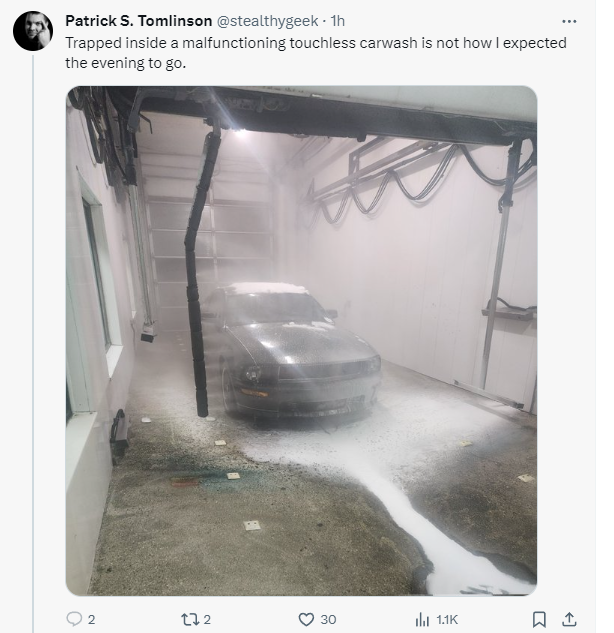Click the 30 likes count
Screen dimensions: 614x633
pyautogui.click(x=328, y=619)
